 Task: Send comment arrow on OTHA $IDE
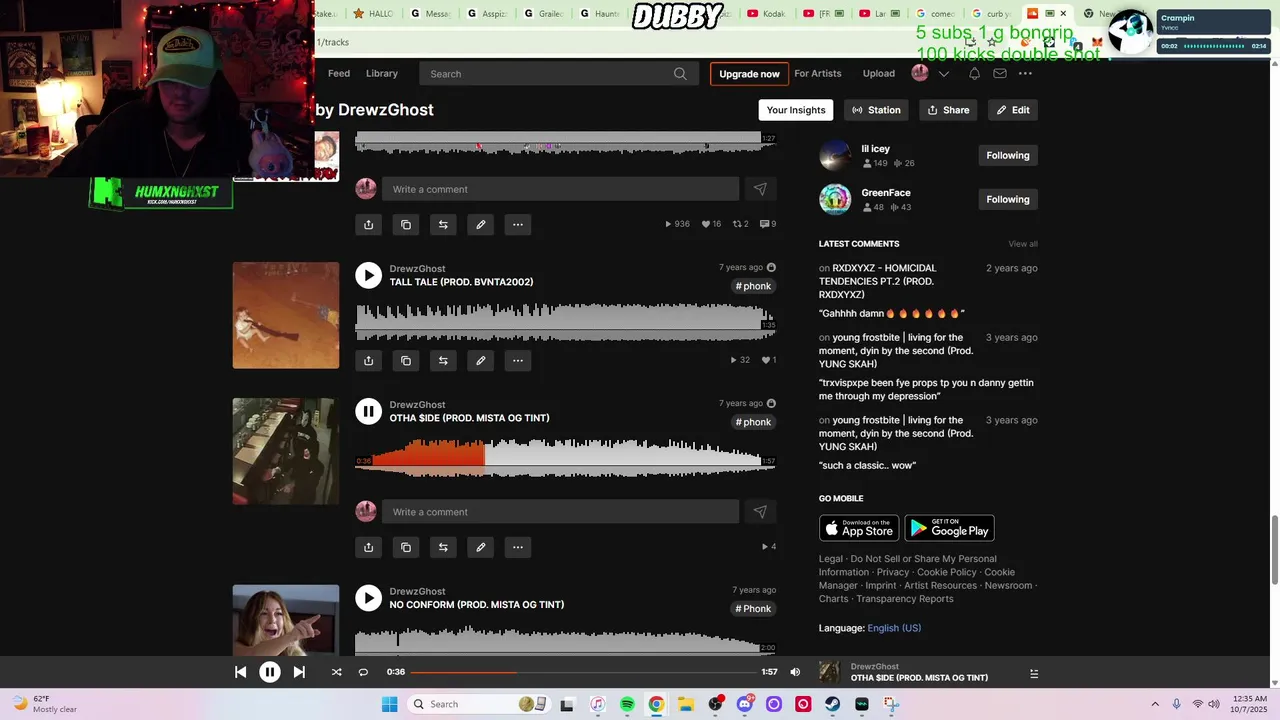[x=760, y=512]
